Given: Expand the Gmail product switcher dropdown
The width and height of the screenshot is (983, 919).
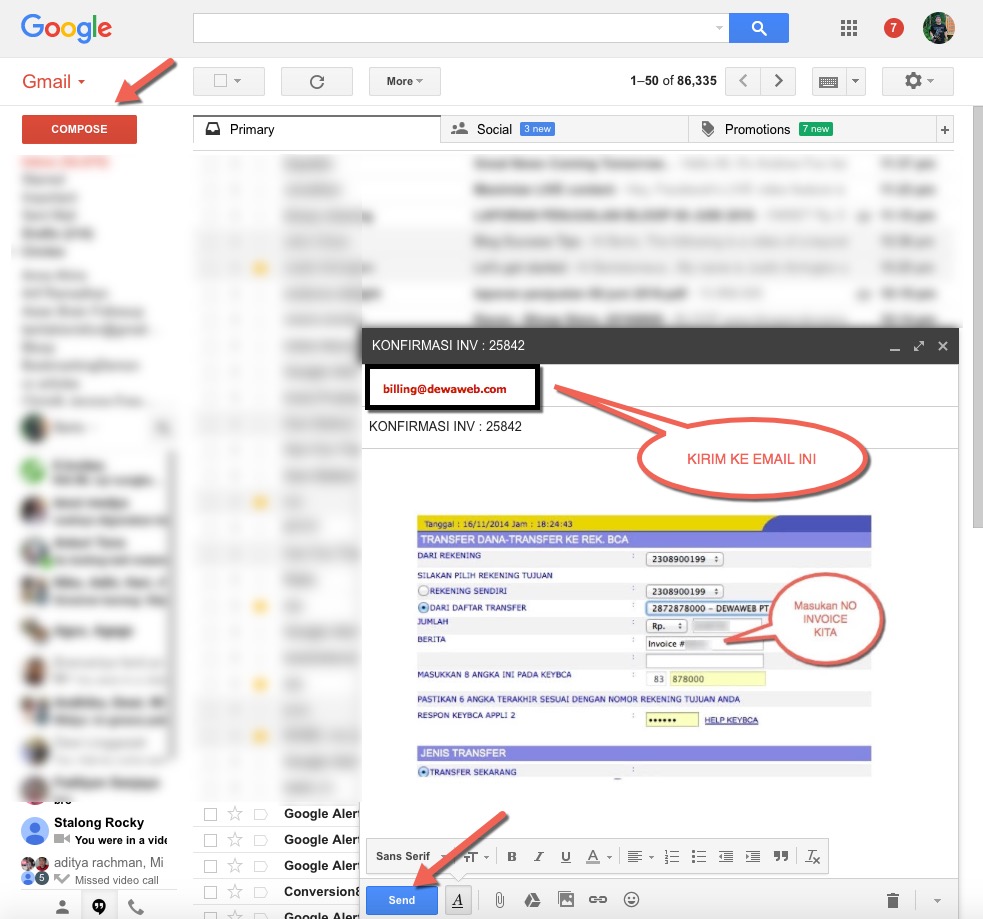Looking at the screenshot, I should pyautogui.click(x=81, y=82).
